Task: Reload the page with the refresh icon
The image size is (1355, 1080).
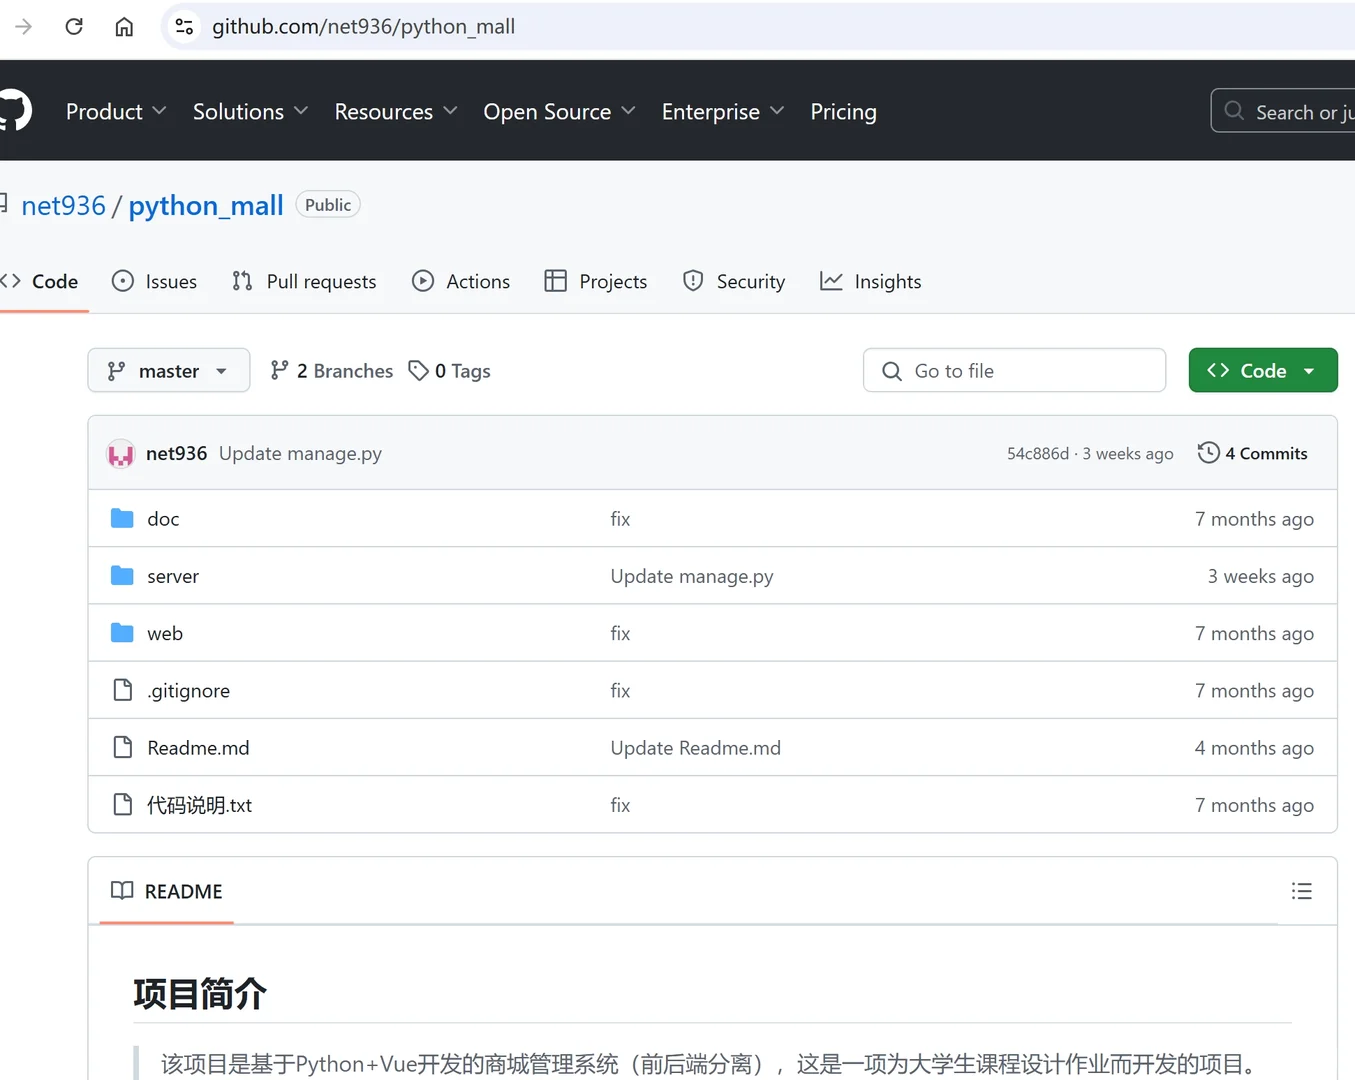Action: [x=73, y=26]
